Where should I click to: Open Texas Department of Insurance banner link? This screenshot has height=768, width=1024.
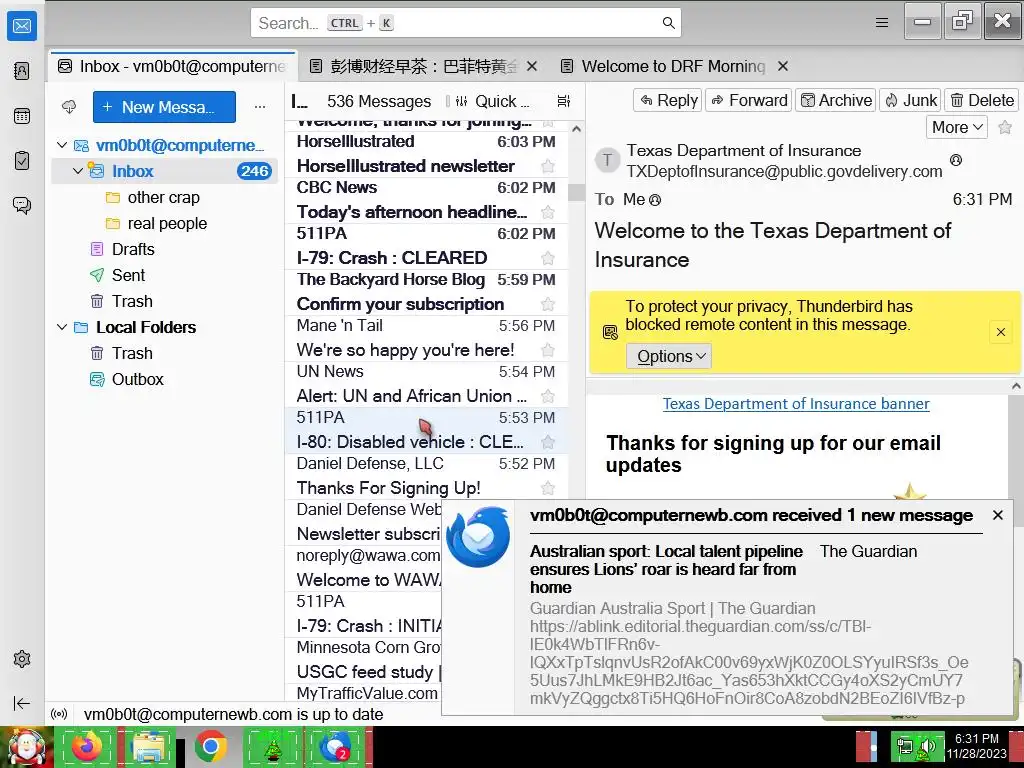(795, 404)
